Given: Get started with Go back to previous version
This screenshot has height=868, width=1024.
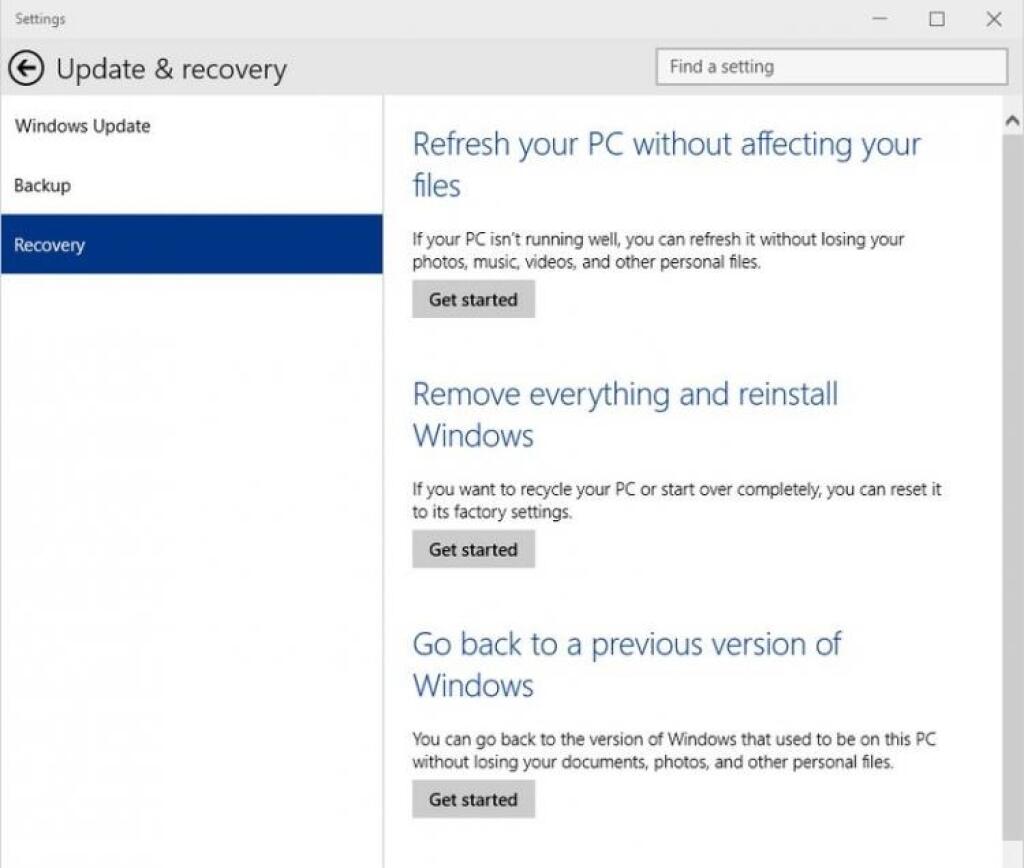Looking at the screenshot, I should (473, 799).
